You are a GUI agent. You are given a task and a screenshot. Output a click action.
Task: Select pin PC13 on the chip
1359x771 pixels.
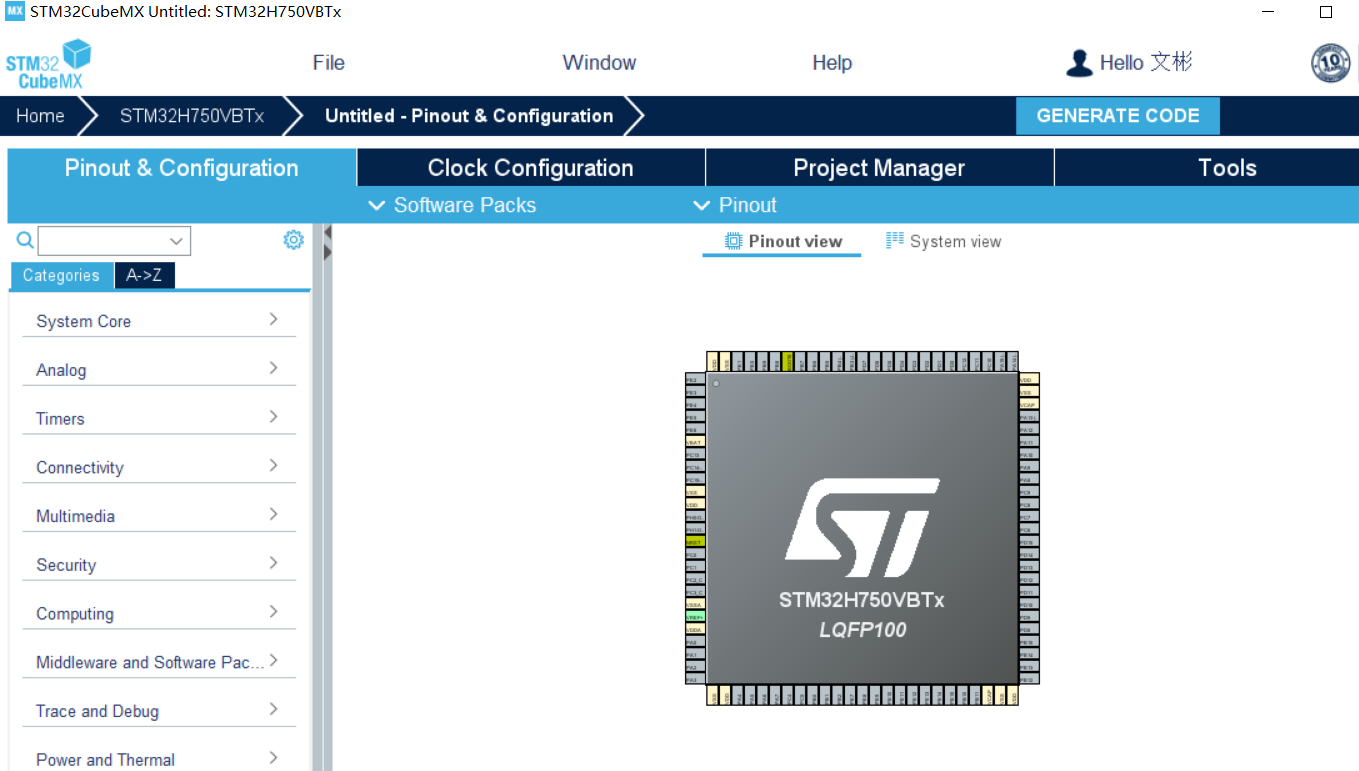(695, 454)
